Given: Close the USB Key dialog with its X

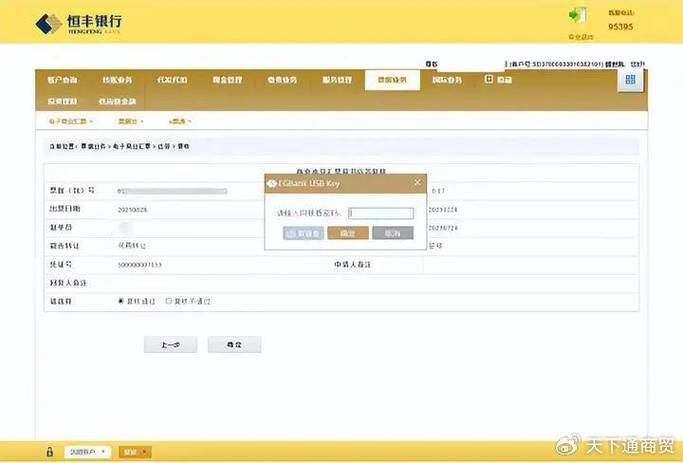Looking at the screenshot, I should (417, 182).
